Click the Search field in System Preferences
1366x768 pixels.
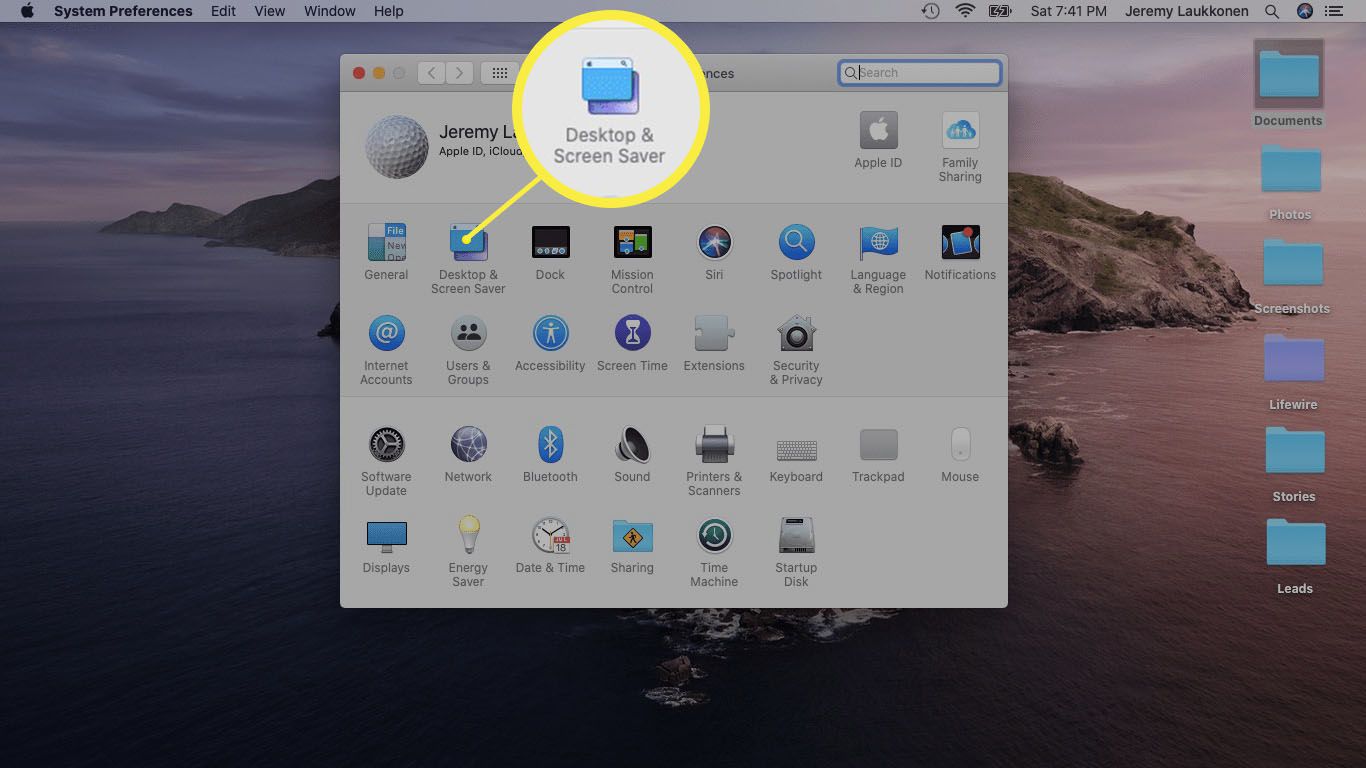[x=919, y=72]
